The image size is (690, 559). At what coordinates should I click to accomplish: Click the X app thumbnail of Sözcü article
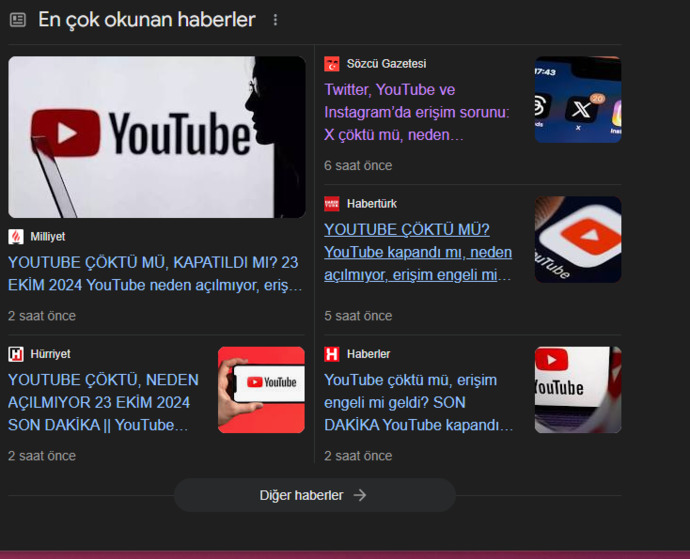pos(578,99)
